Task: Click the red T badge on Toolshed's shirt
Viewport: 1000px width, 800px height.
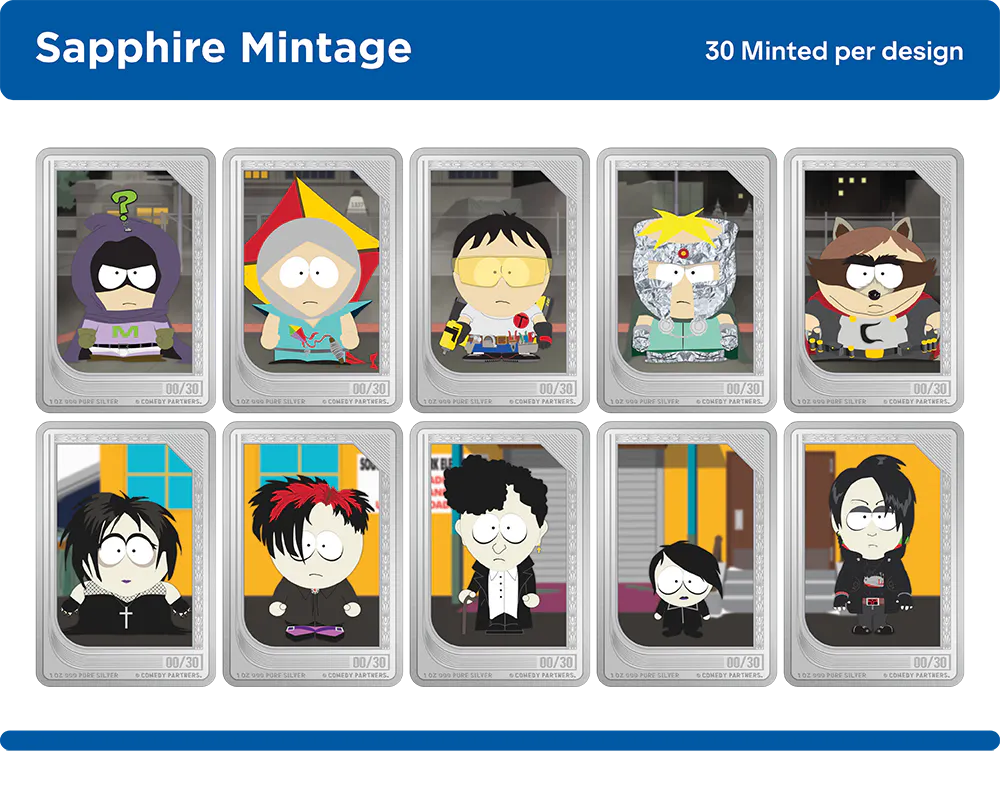Action: [521, 321]
